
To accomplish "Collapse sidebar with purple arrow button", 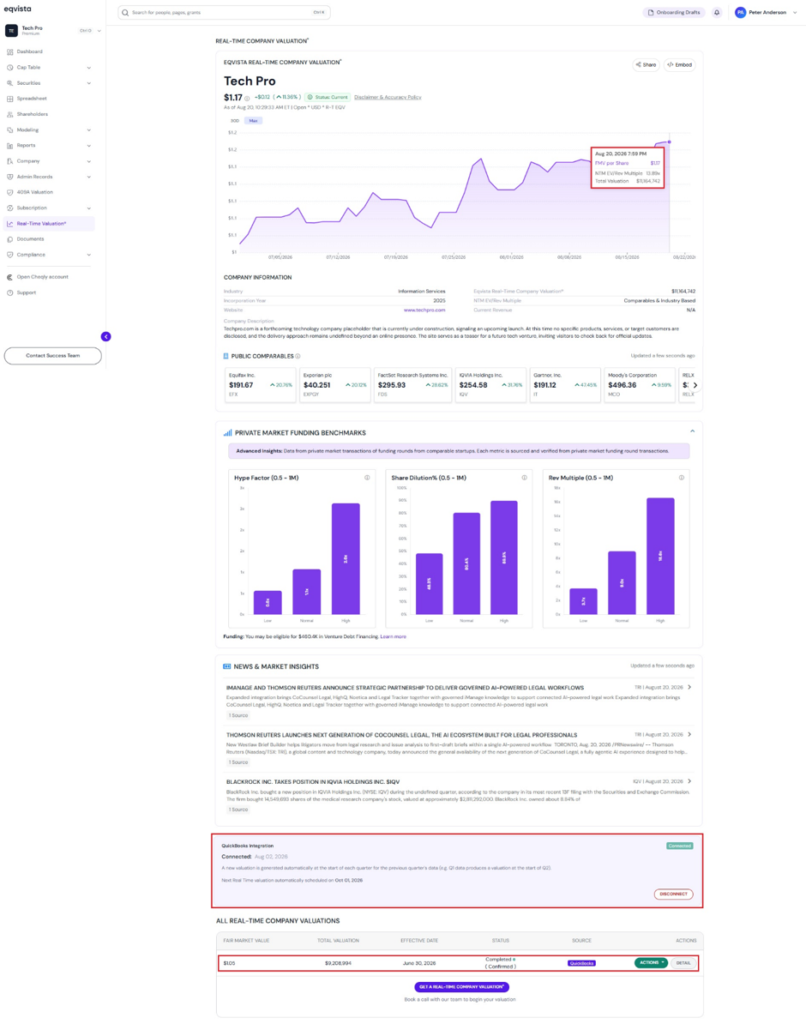I will tap(106, 336).
